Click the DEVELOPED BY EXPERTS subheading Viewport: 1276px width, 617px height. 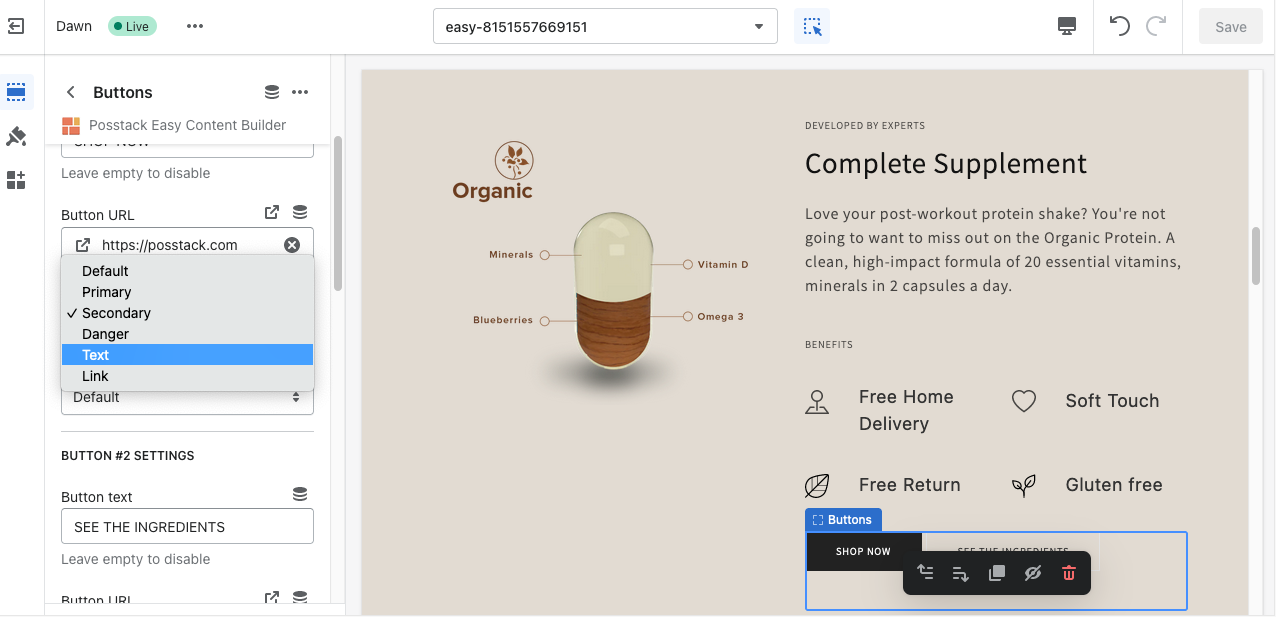click(x=865, y=126)
